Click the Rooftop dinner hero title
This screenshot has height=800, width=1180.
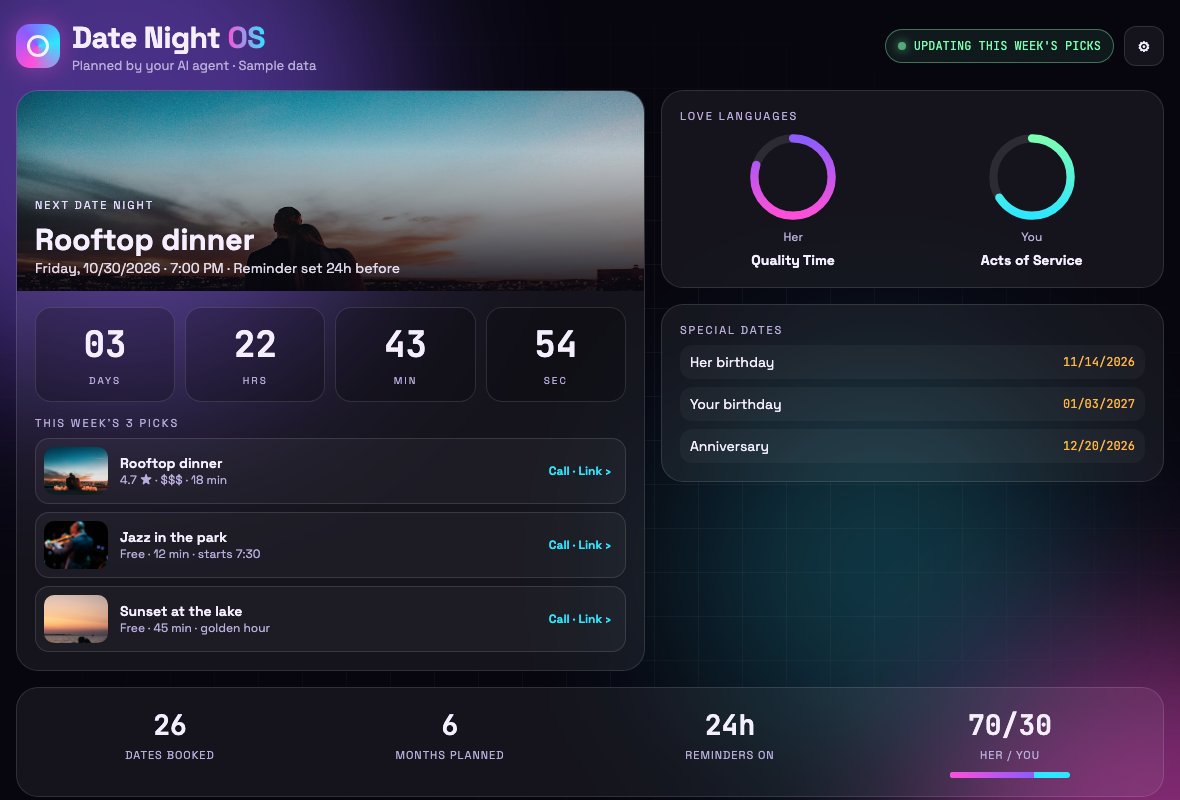pyautogui.click(x=144, y=240)
